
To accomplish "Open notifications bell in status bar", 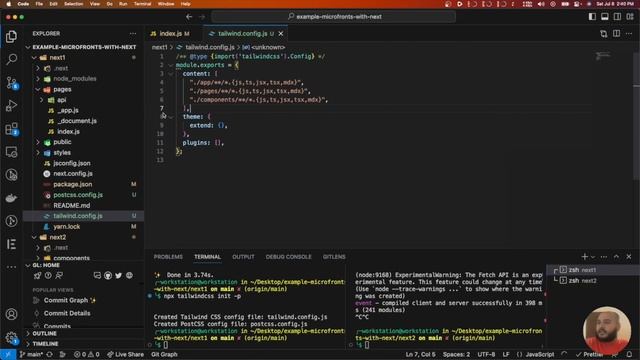I will (x=629, y=354).
